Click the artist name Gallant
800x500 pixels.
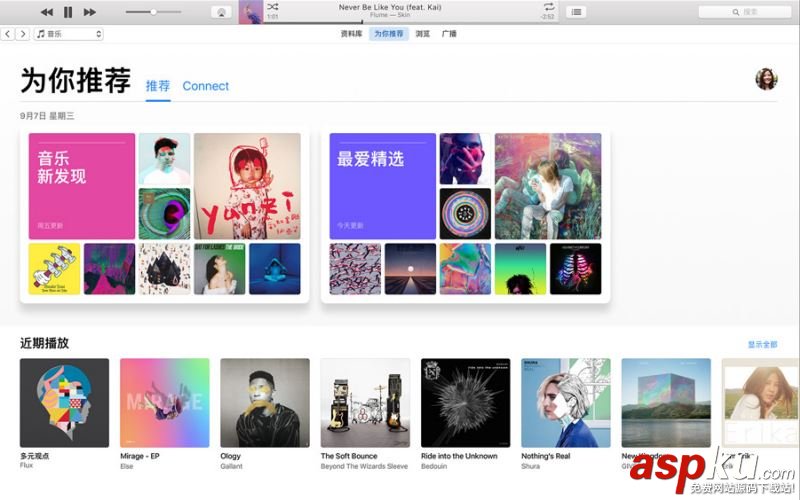[232, 466]
